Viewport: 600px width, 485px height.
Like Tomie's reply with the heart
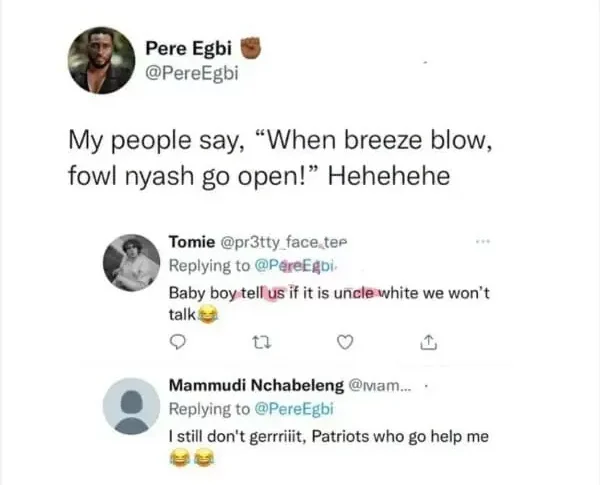coord(343,343)
